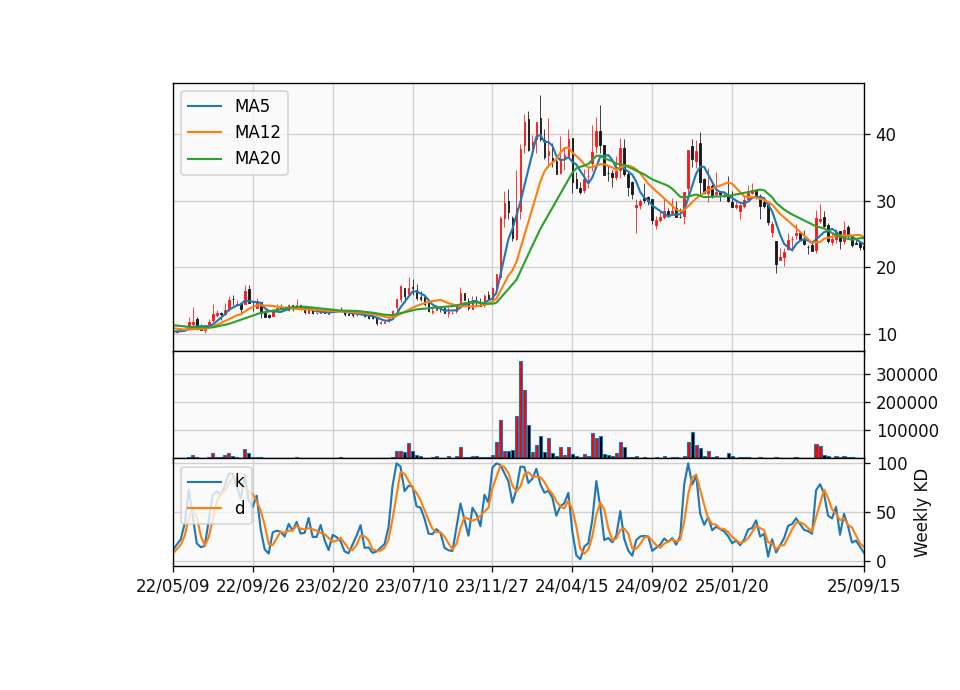The height and width of the screenshot is (690, 960).
Task: Click the volume axis value 200000
Action: coord(907,403)
